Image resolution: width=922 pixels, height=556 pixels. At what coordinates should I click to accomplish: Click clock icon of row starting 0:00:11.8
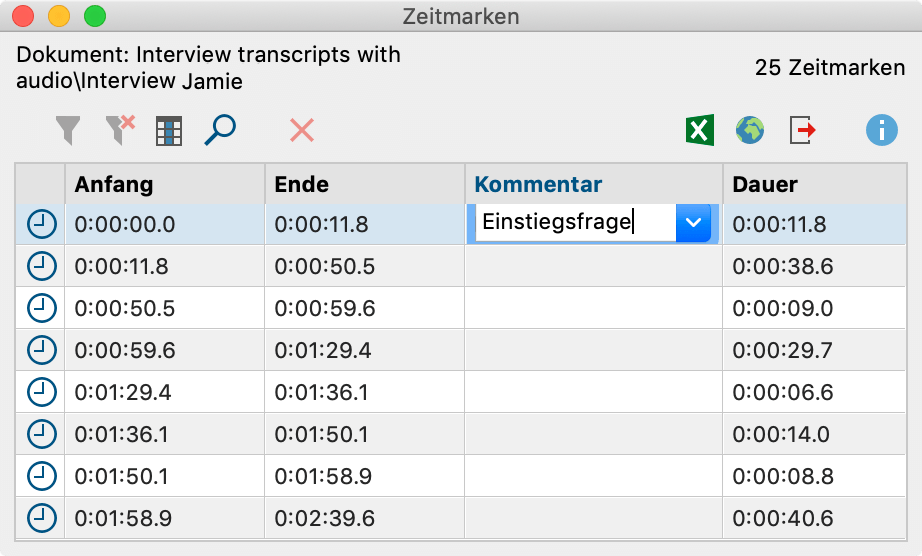(42, 266)
